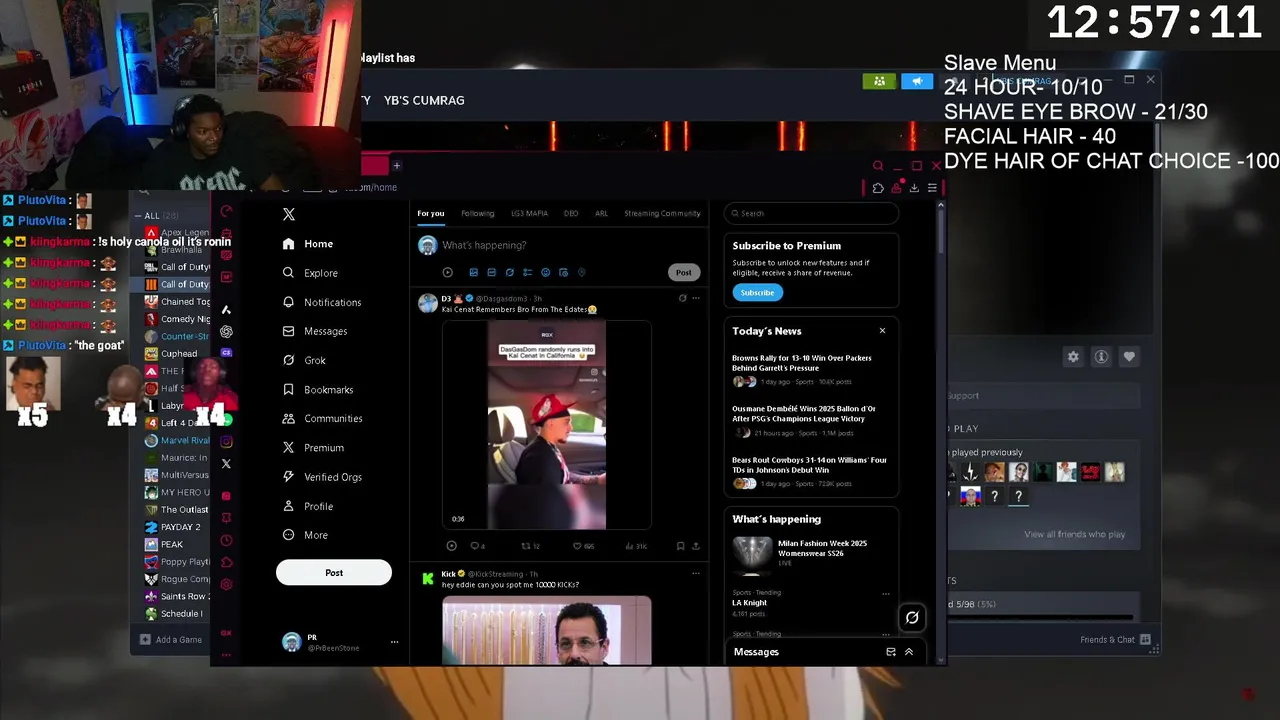The width and height of the screenshot is (1280, 720).
Task: Click the emoji icon in post composer
Action: coord(545,272)
